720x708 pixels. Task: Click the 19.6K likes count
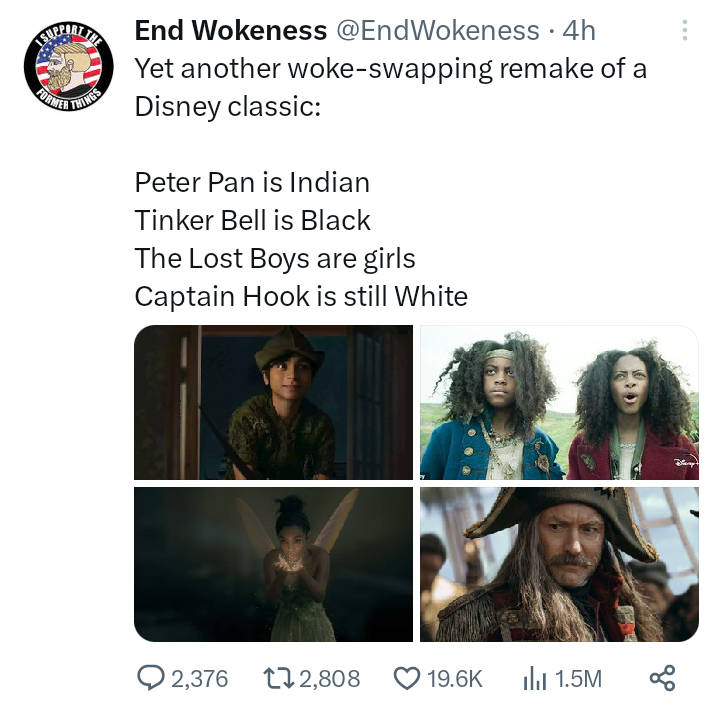(x=454, y=679)
